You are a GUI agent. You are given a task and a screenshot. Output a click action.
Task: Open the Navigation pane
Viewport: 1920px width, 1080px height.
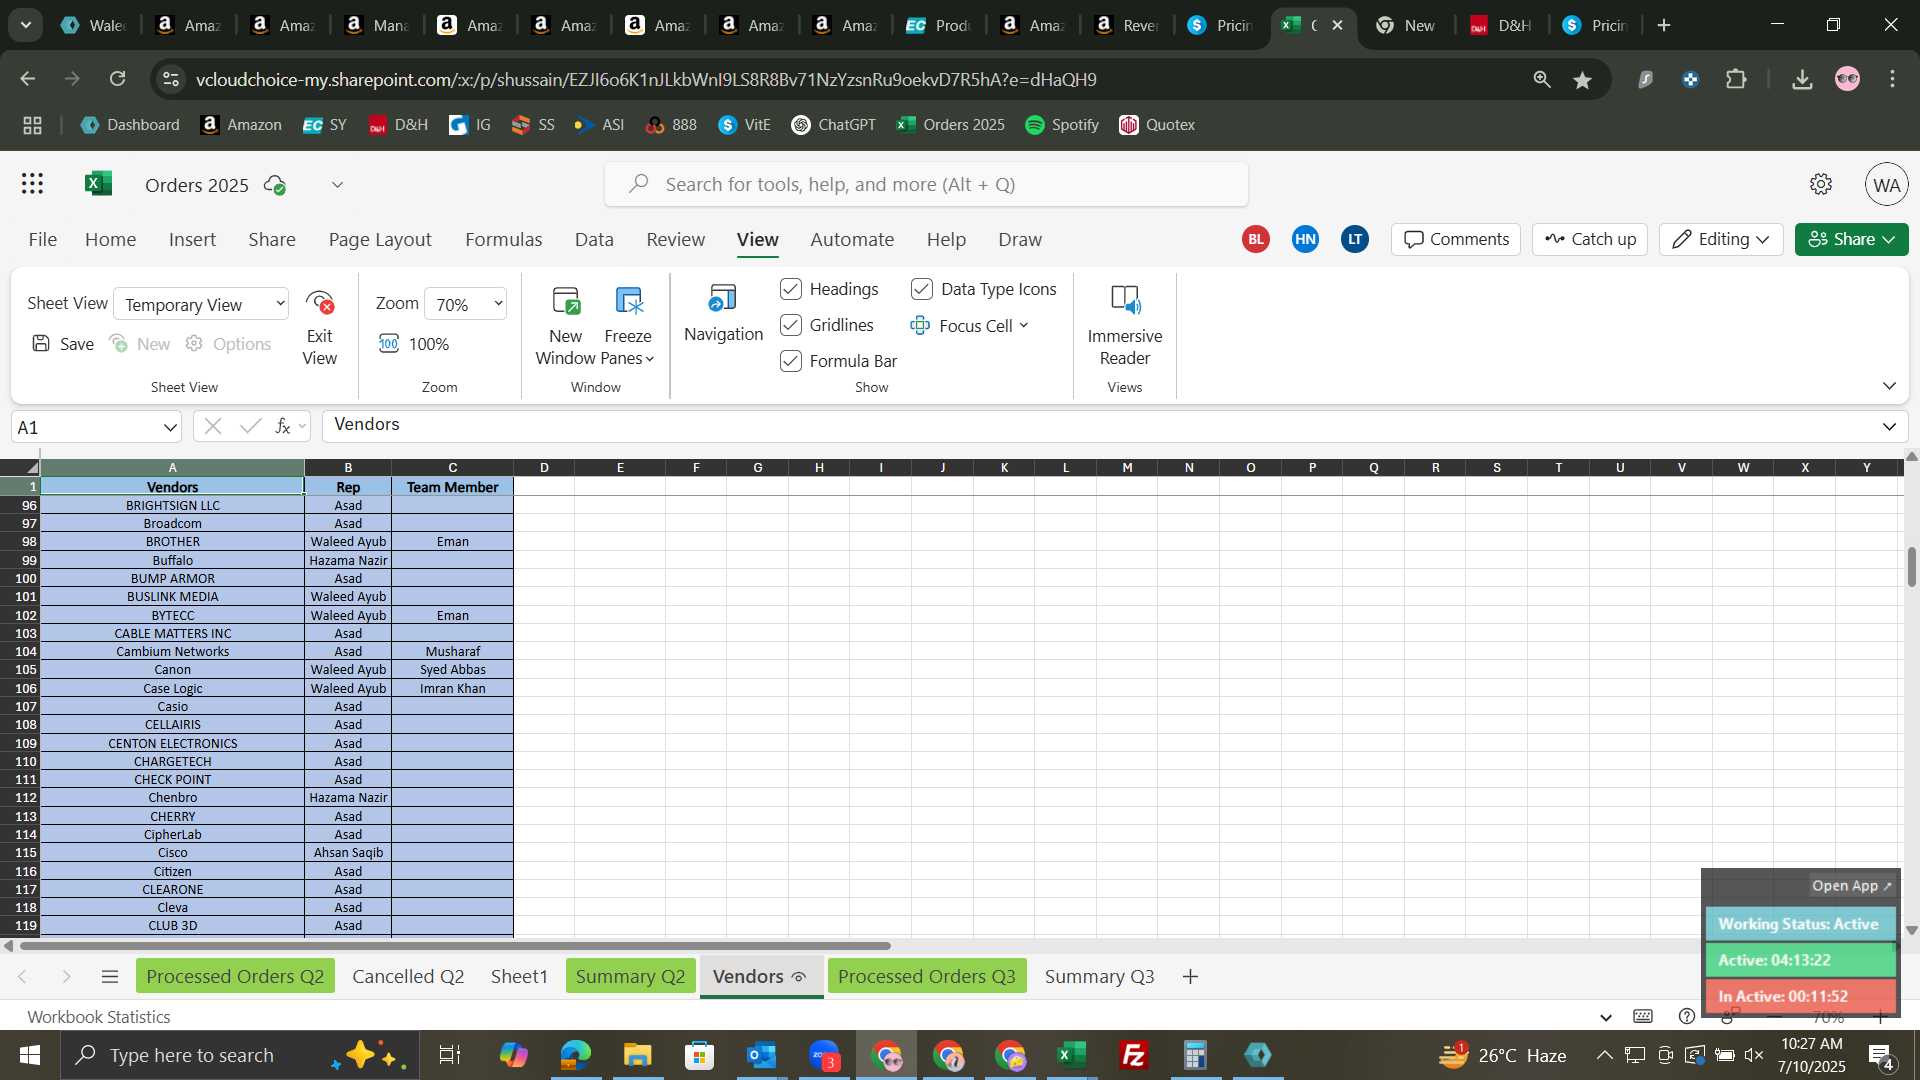[723, 314]
